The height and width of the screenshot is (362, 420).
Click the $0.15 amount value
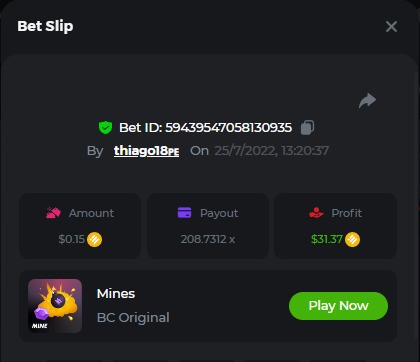coord(72,239)
